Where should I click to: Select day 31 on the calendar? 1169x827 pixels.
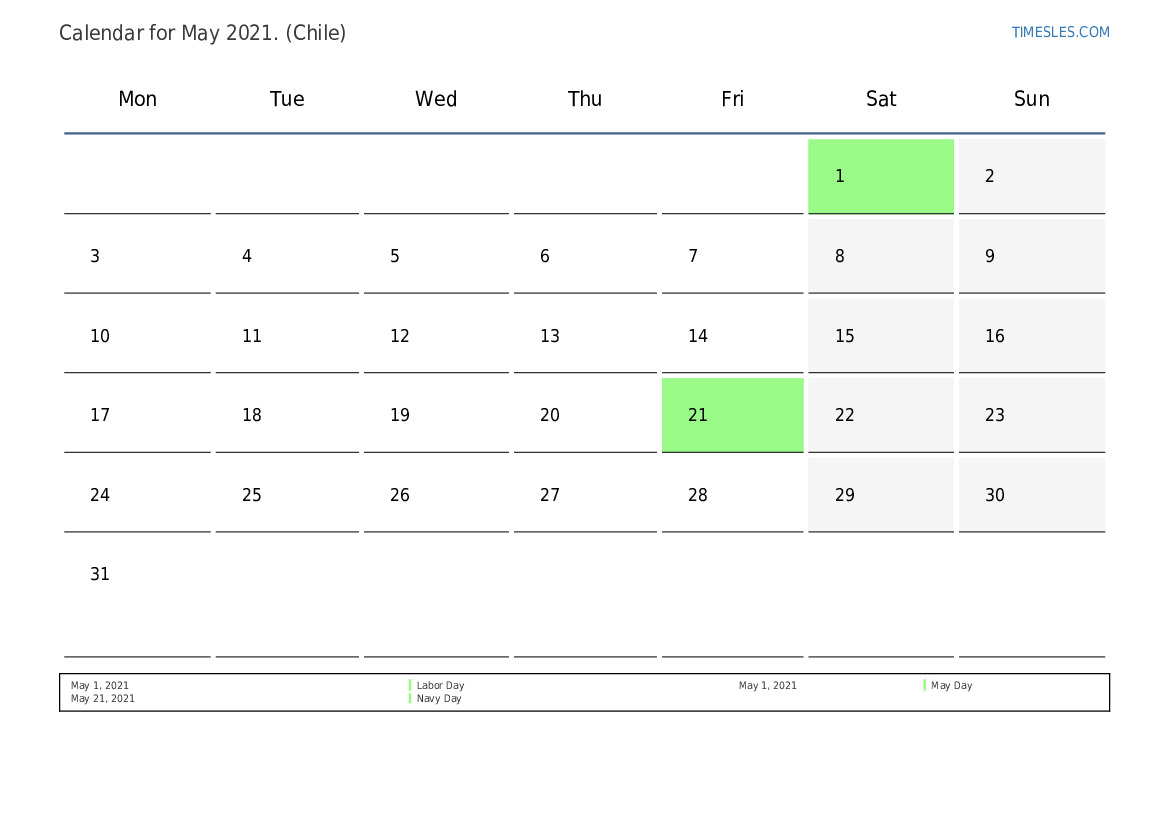(x=100, y=575)
